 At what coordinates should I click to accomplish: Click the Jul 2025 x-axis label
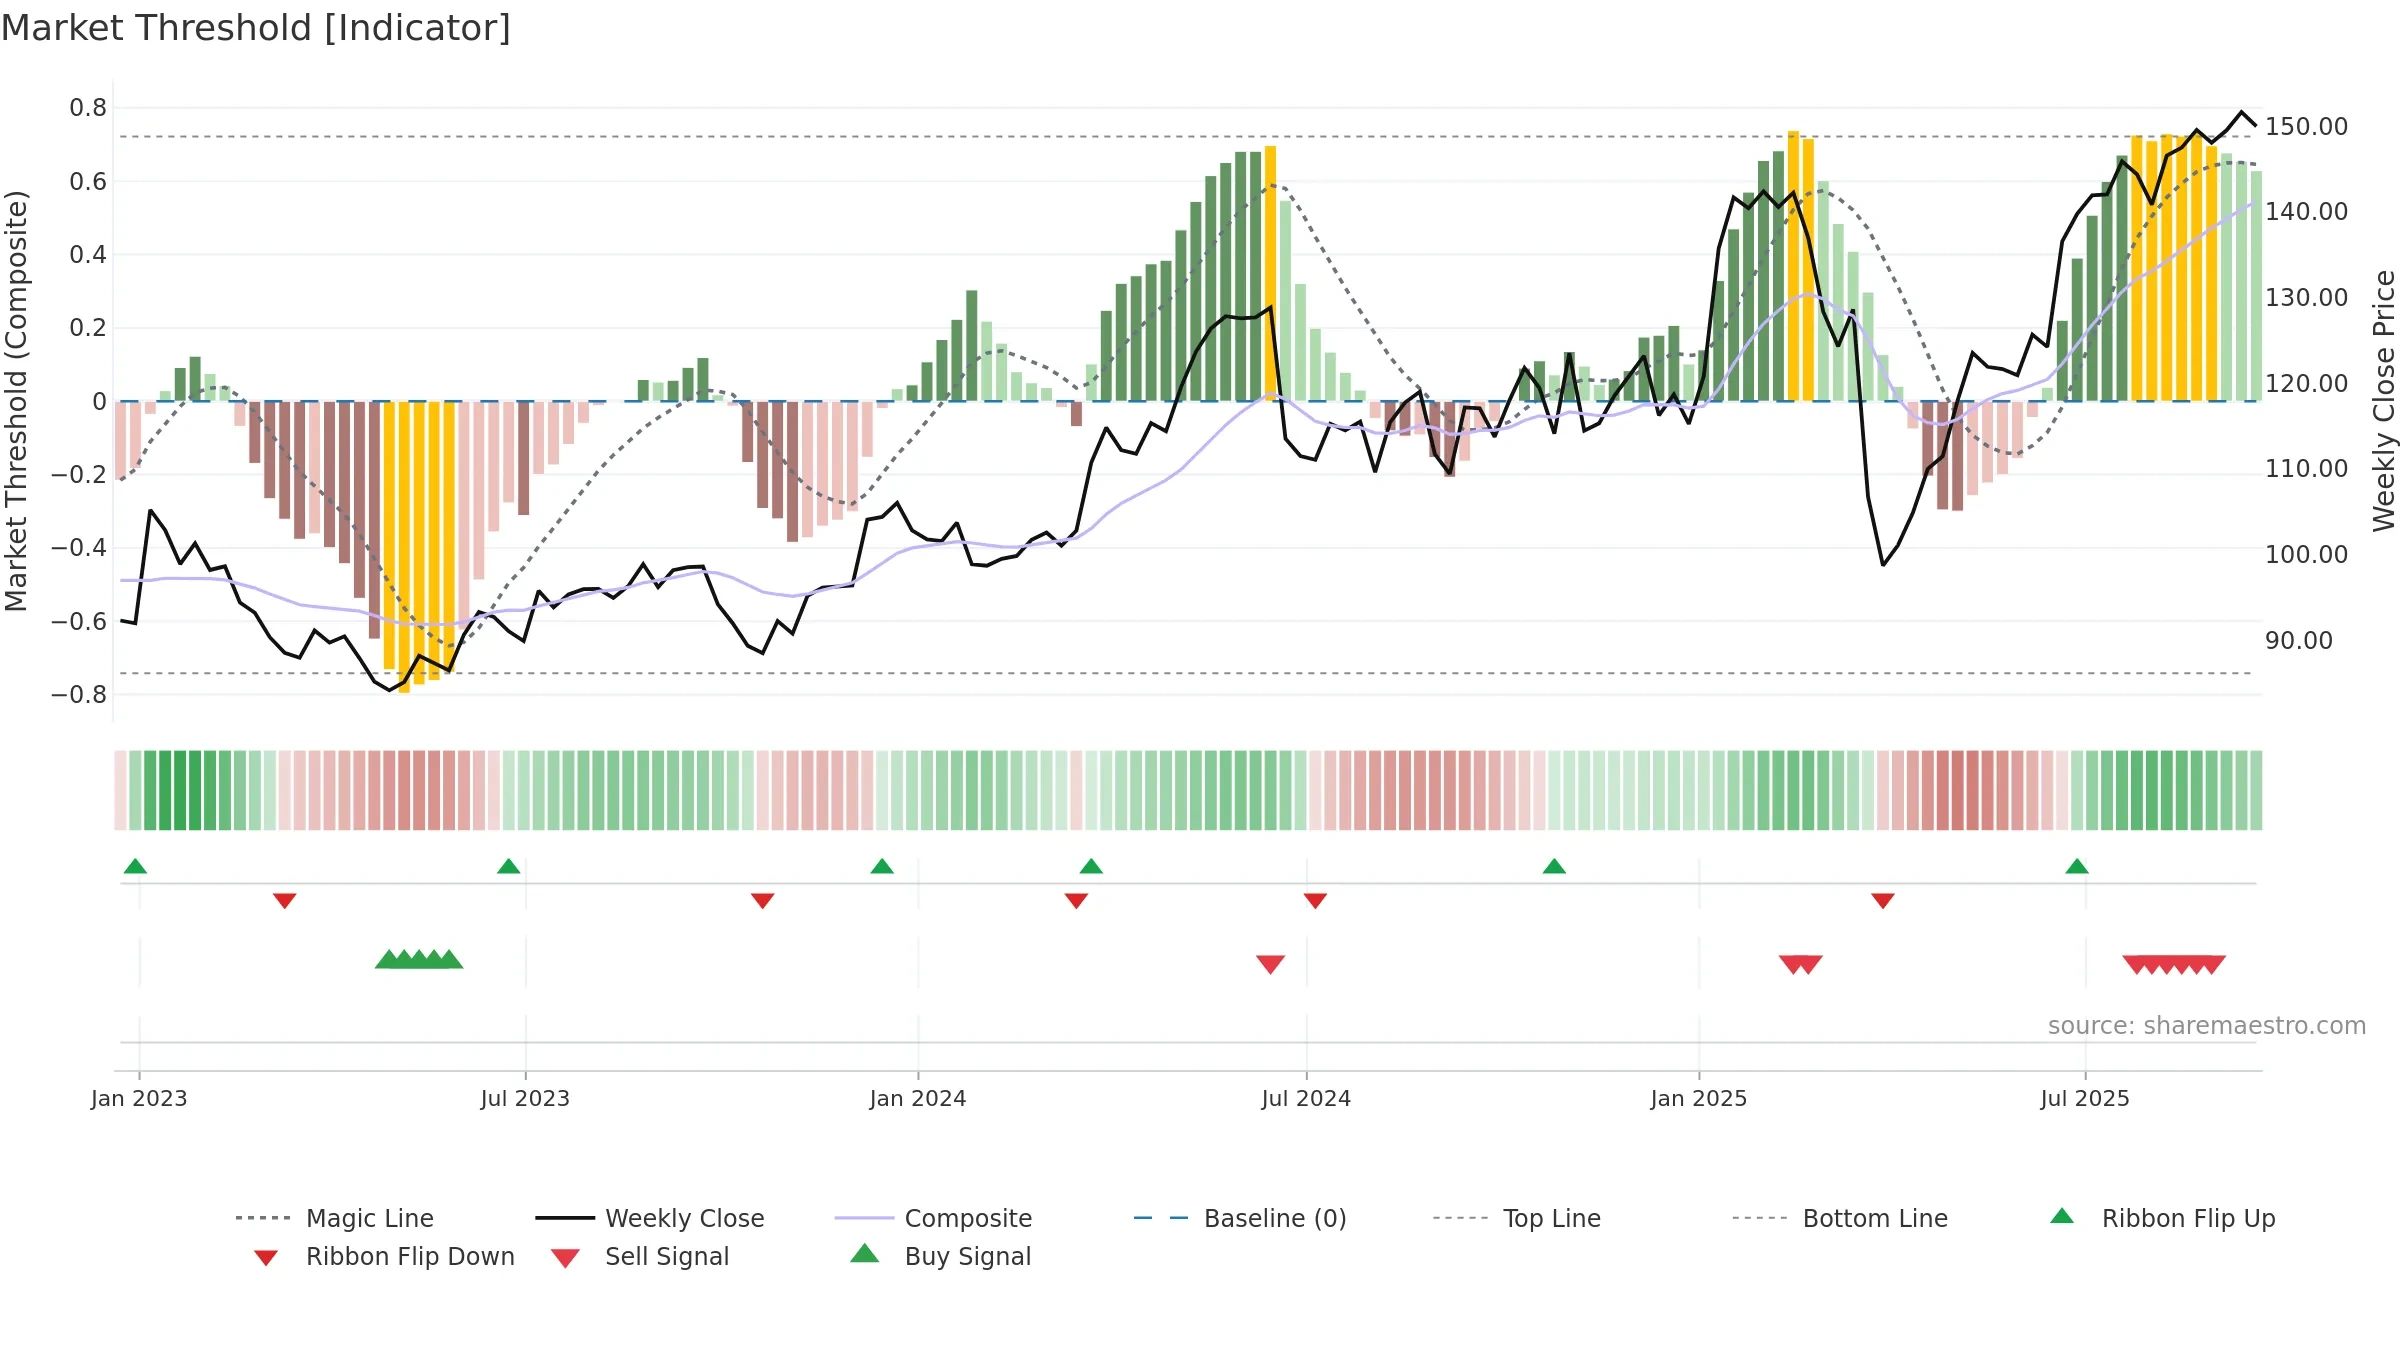point(2085,1098)
